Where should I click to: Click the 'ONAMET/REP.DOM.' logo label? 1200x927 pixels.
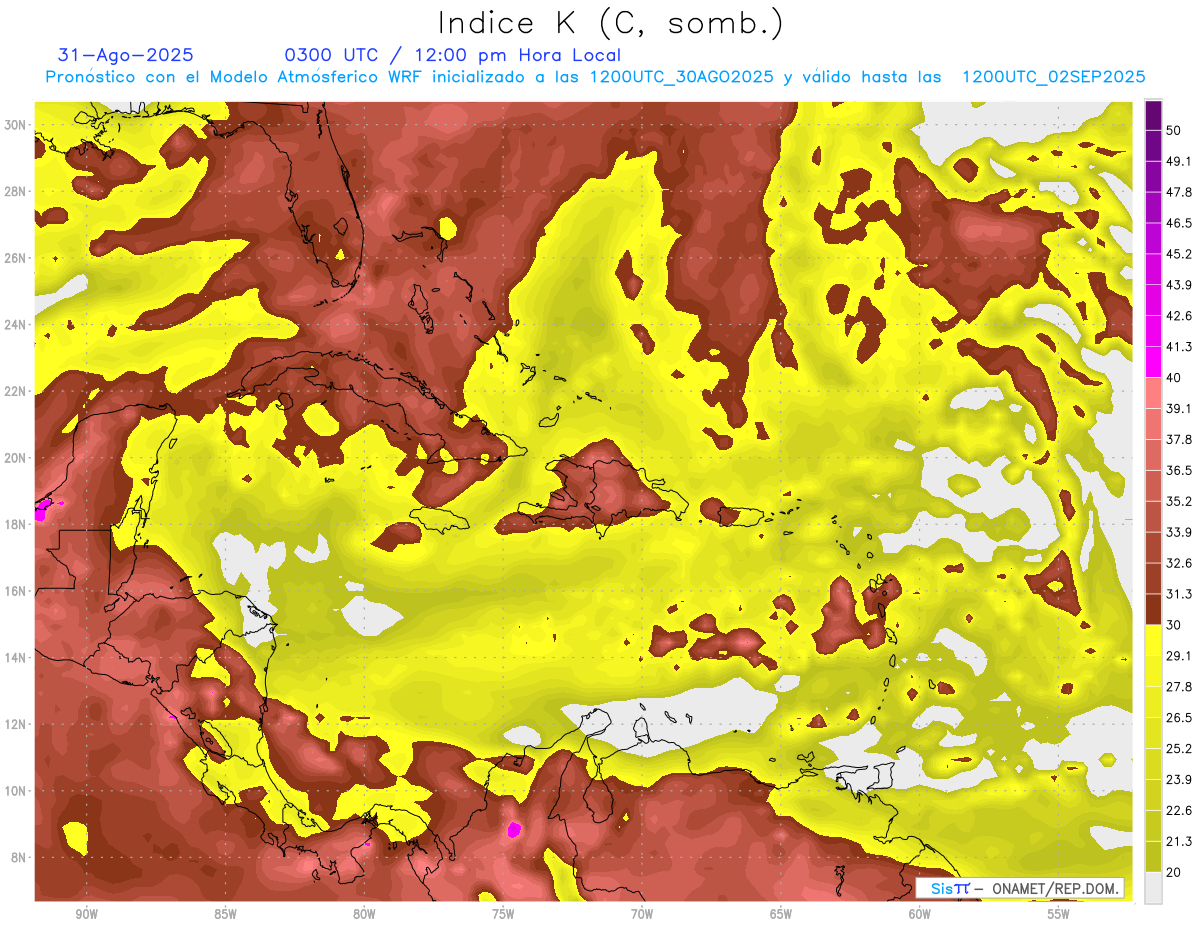[x=1056, y=888]
